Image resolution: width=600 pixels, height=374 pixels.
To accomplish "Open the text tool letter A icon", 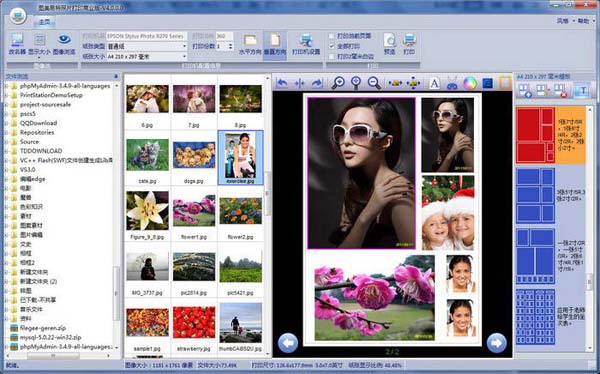I will 434,83.
